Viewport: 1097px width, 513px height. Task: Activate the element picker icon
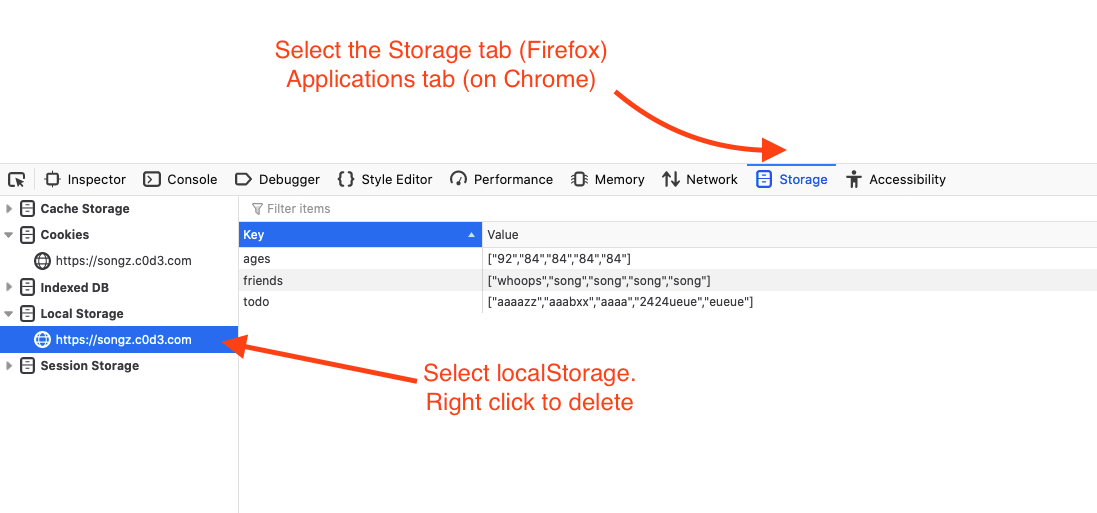(16, 179)
